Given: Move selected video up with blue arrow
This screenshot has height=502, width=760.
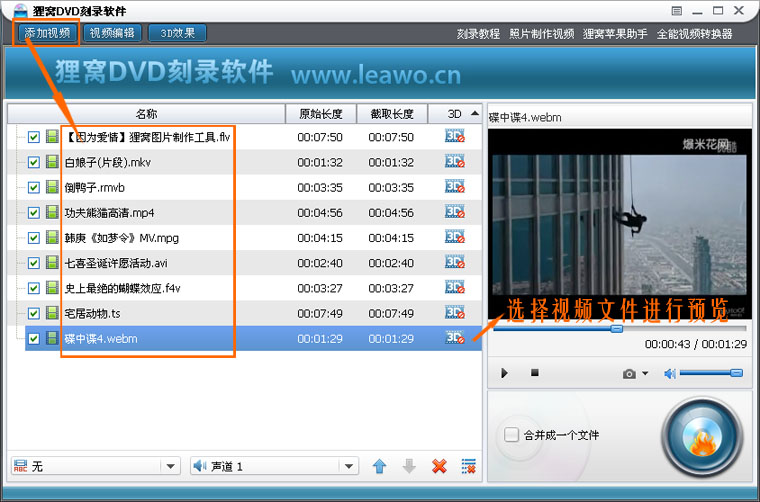Looking at the screenshot, I should [x=380, y=466].
